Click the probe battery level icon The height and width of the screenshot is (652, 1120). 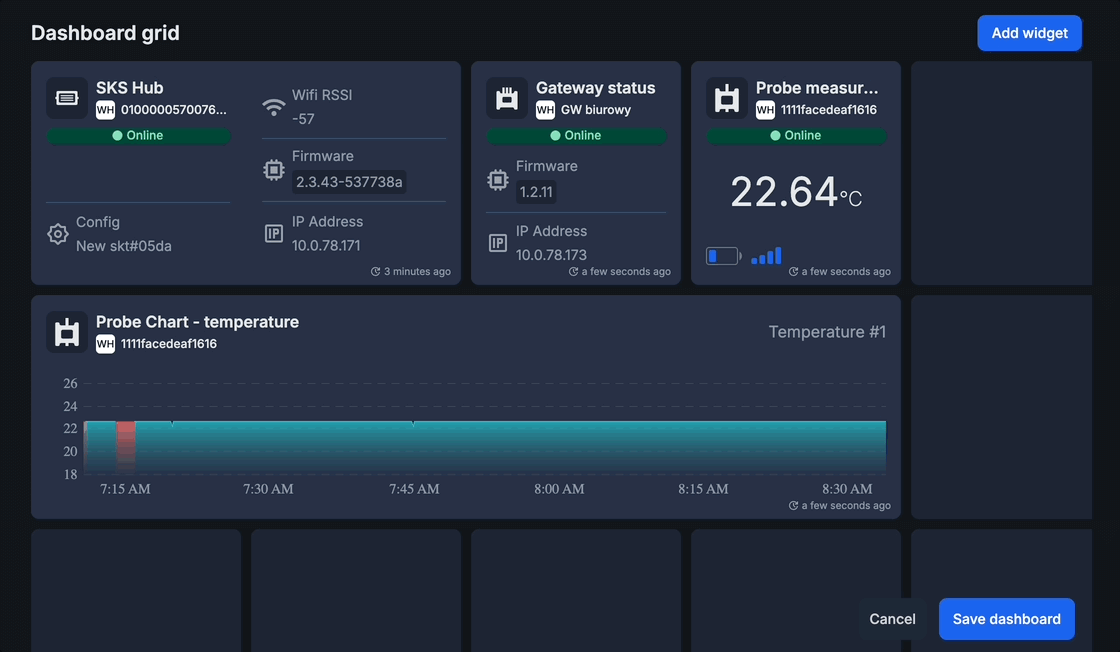tap(722, 256)
